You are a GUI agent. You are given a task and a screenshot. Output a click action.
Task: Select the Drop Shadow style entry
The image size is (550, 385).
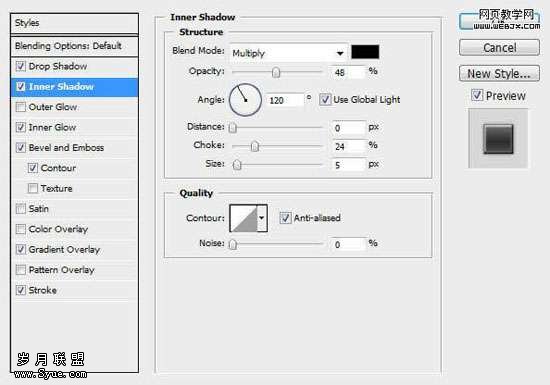[x=58, y=66]
